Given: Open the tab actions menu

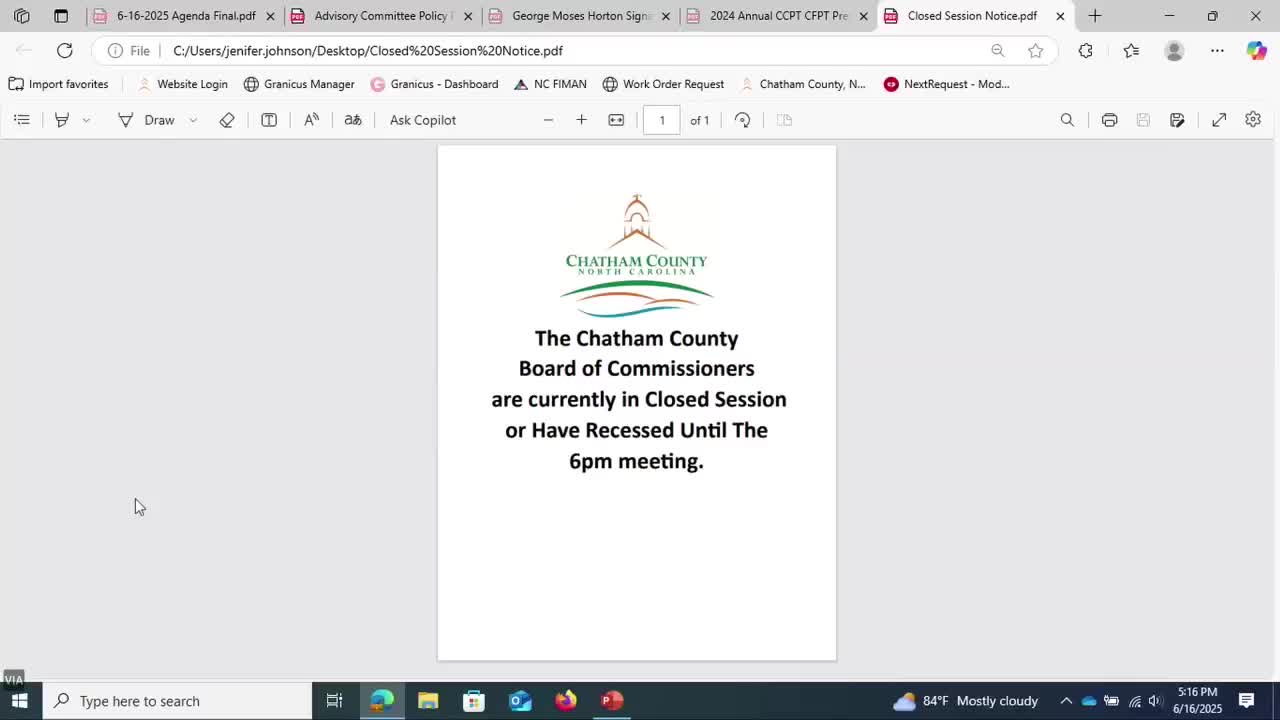Looking at the screenshot, I should [x=61, y=16].
